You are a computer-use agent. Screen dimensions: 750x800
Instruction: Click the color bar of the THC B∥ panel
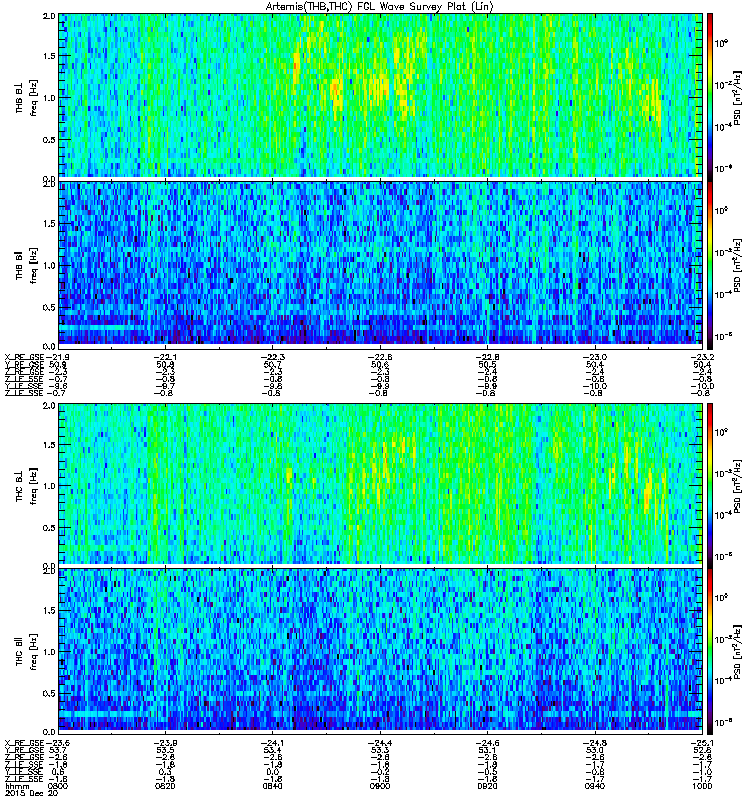coord(710,651)
